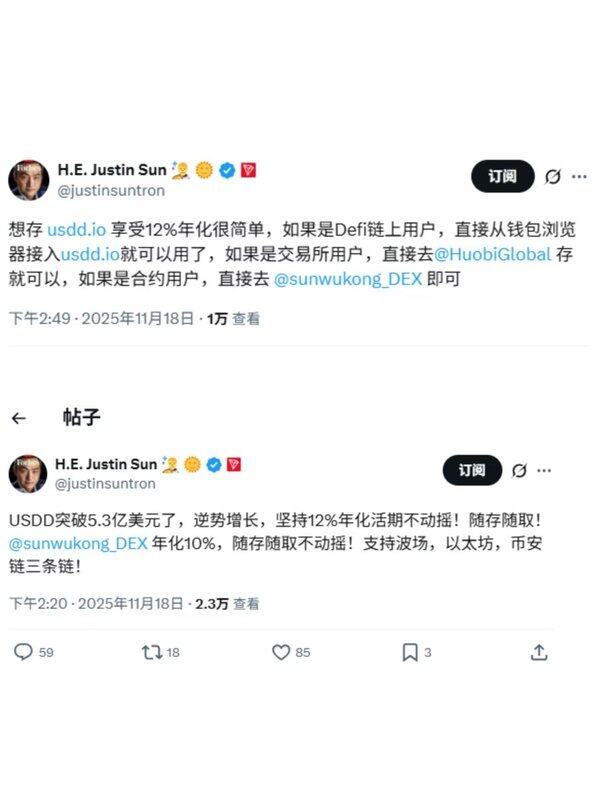The image size is (600, 800).
Task: Open the top tweet's profile avatar
Action: tap(29, 180)
